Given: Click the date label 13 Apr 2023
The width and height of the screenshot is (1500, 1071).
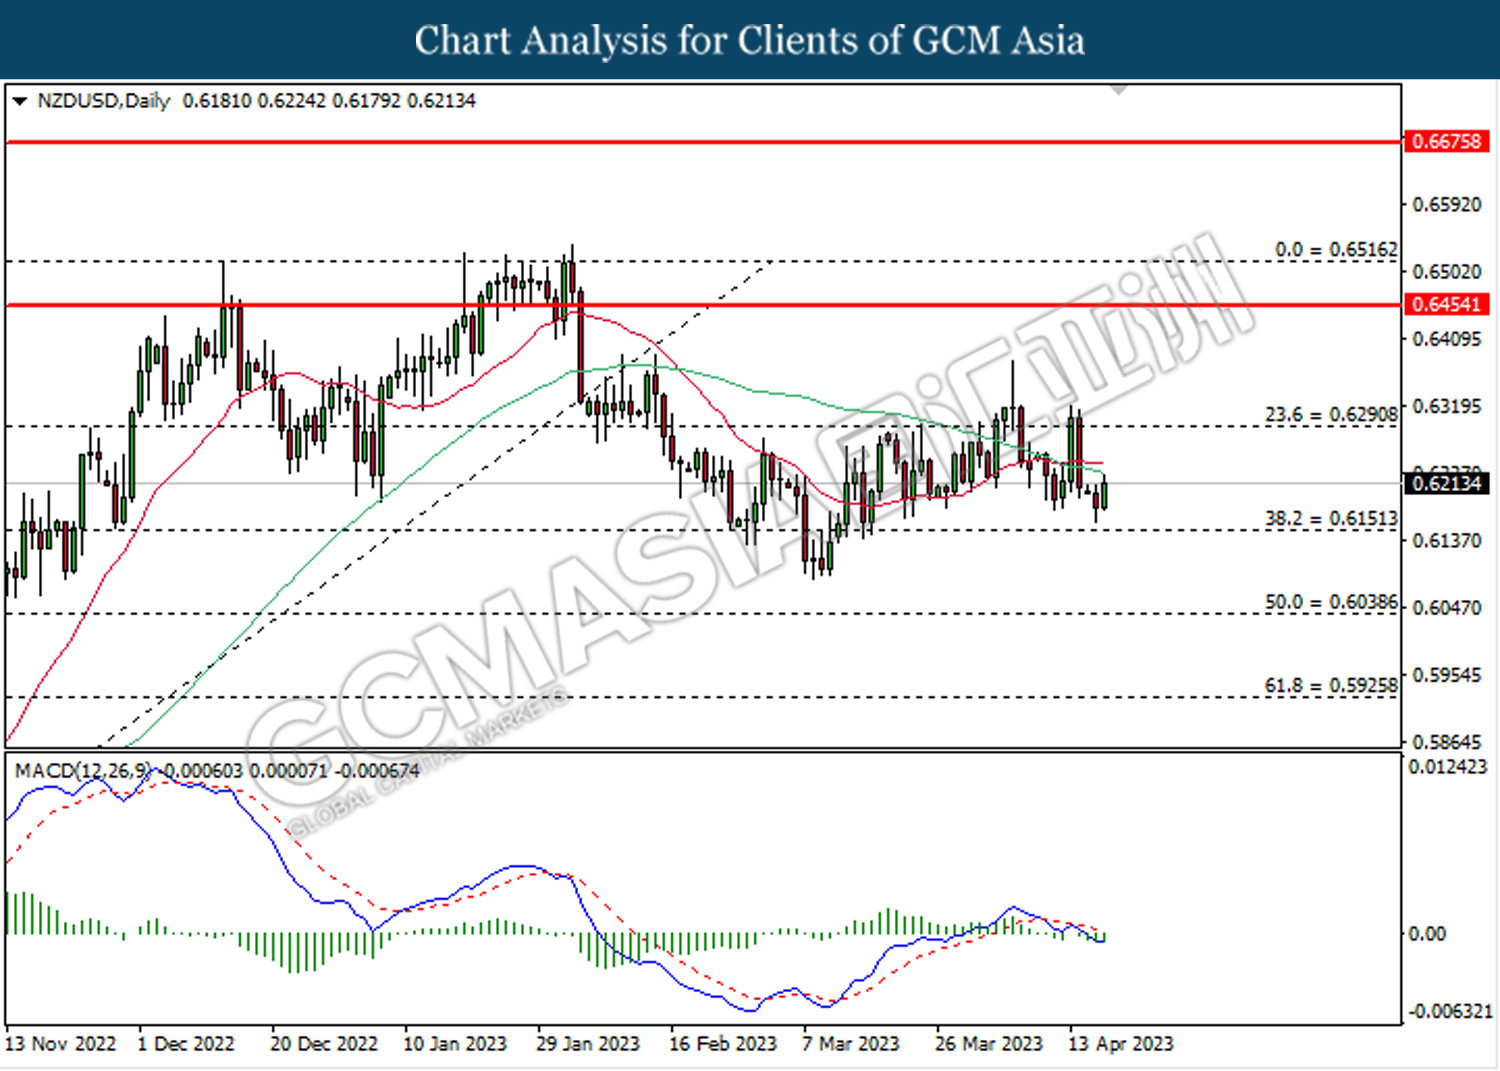Looking at the screenshot, I should click(x=1121, y=1044).
